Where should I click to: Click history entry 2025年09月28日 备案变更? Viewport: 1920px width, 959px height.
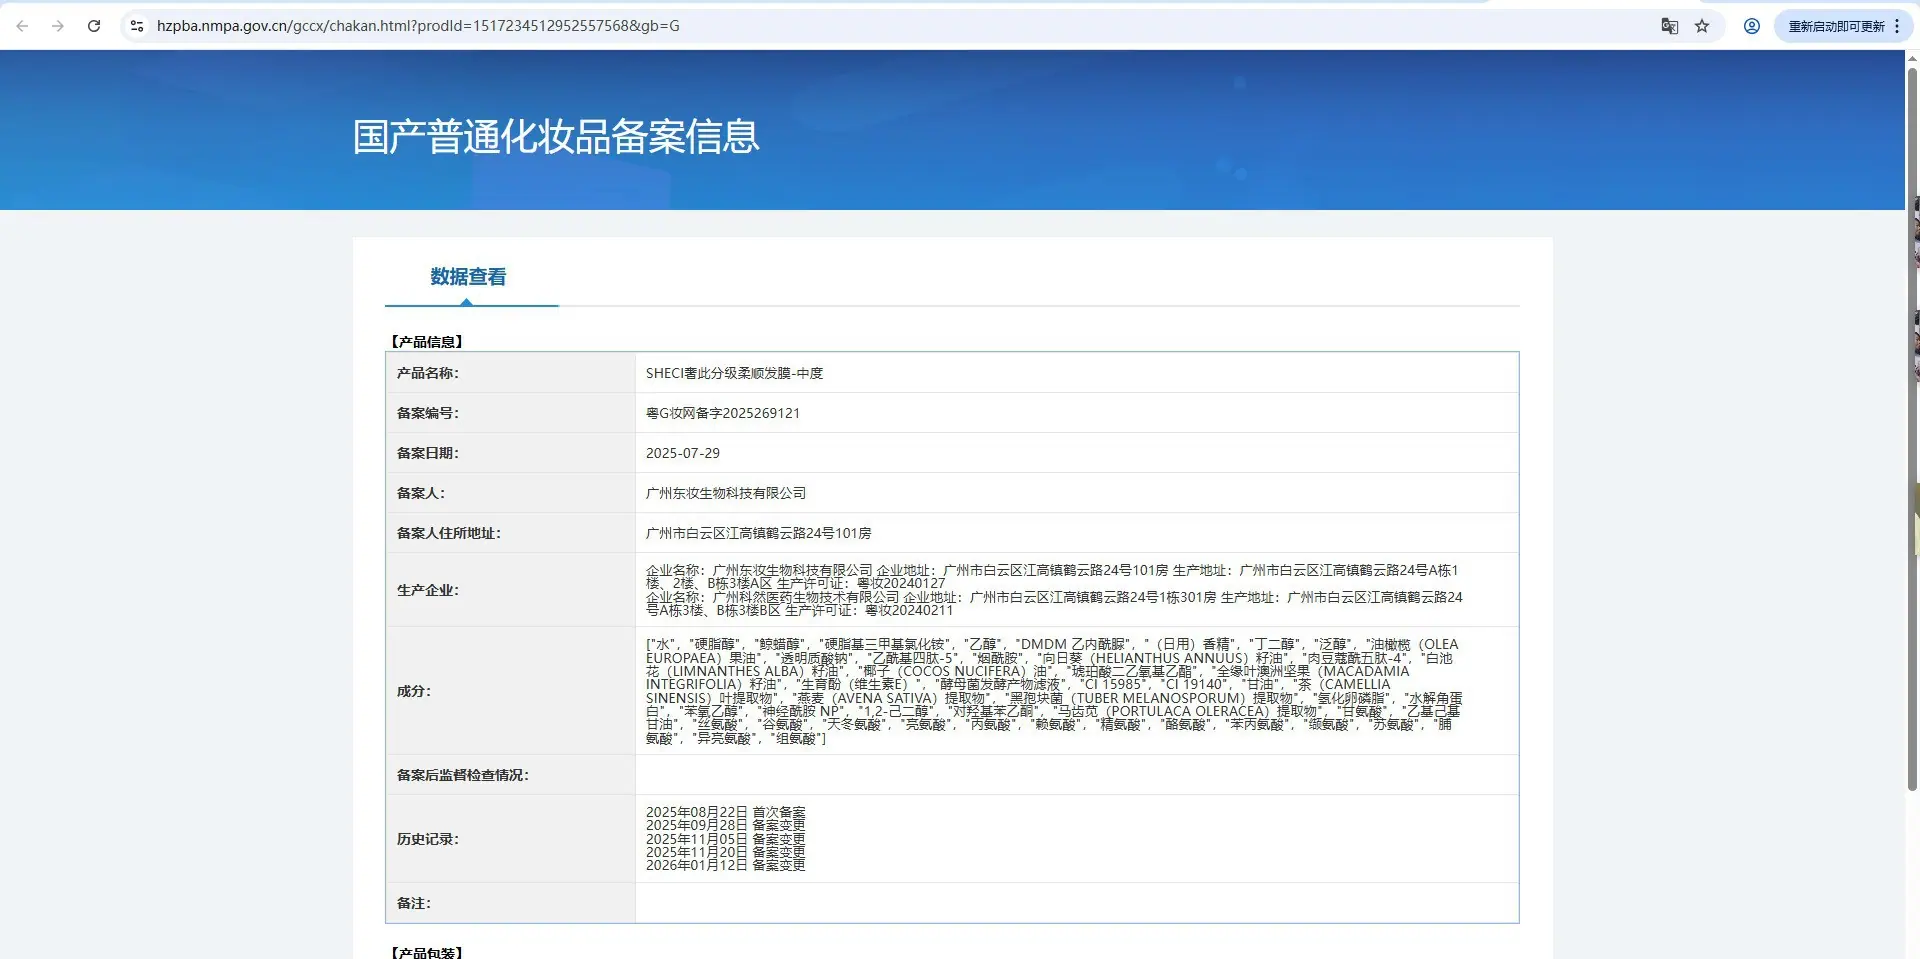pyautogui.click(x=725, y=825)
